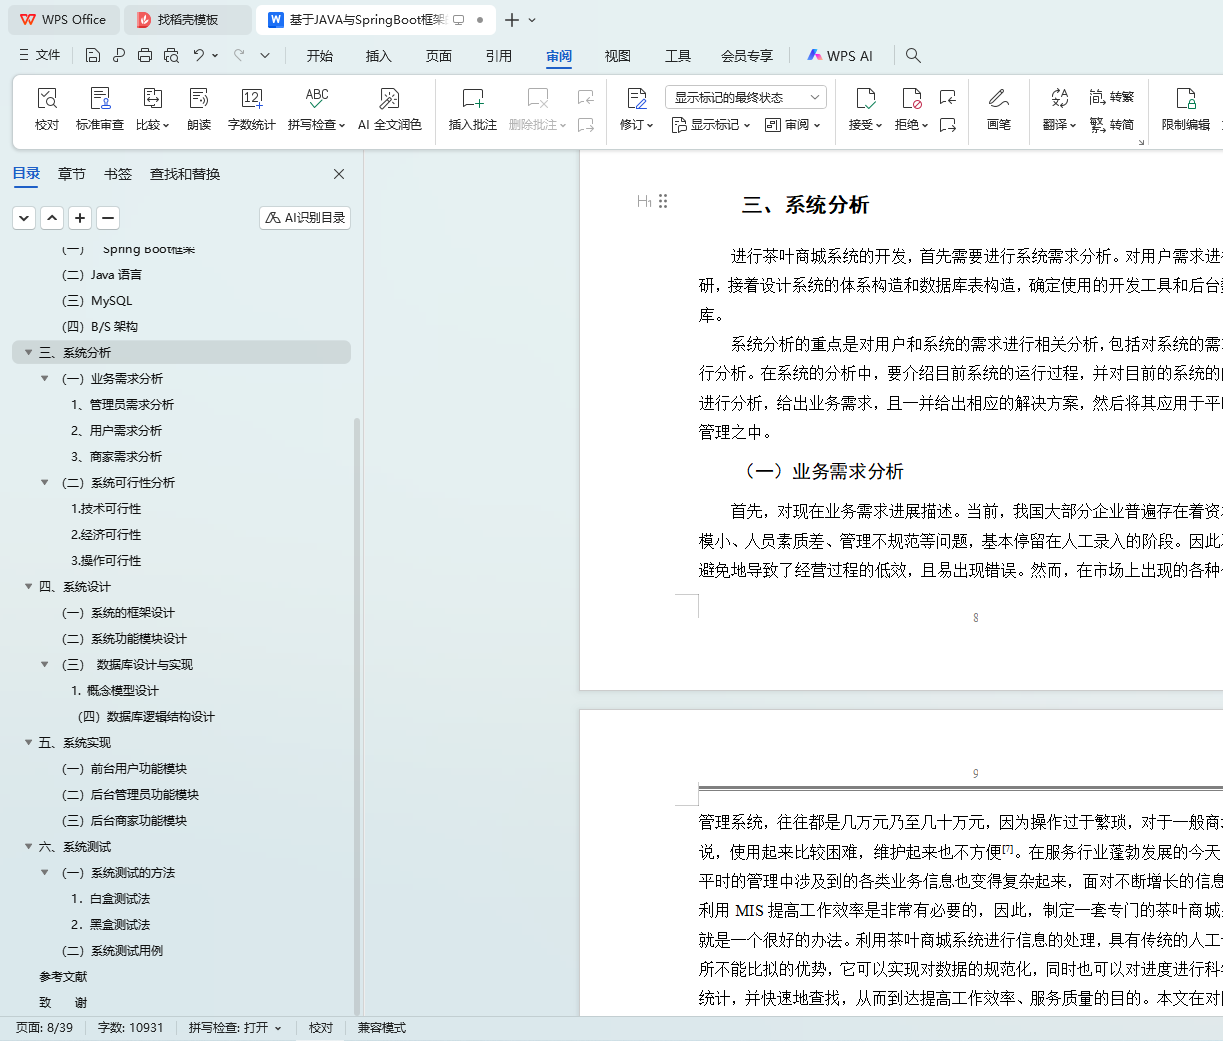Click navigation pane vertical scrollbar

pyautogui.click(x=358, y=716)
